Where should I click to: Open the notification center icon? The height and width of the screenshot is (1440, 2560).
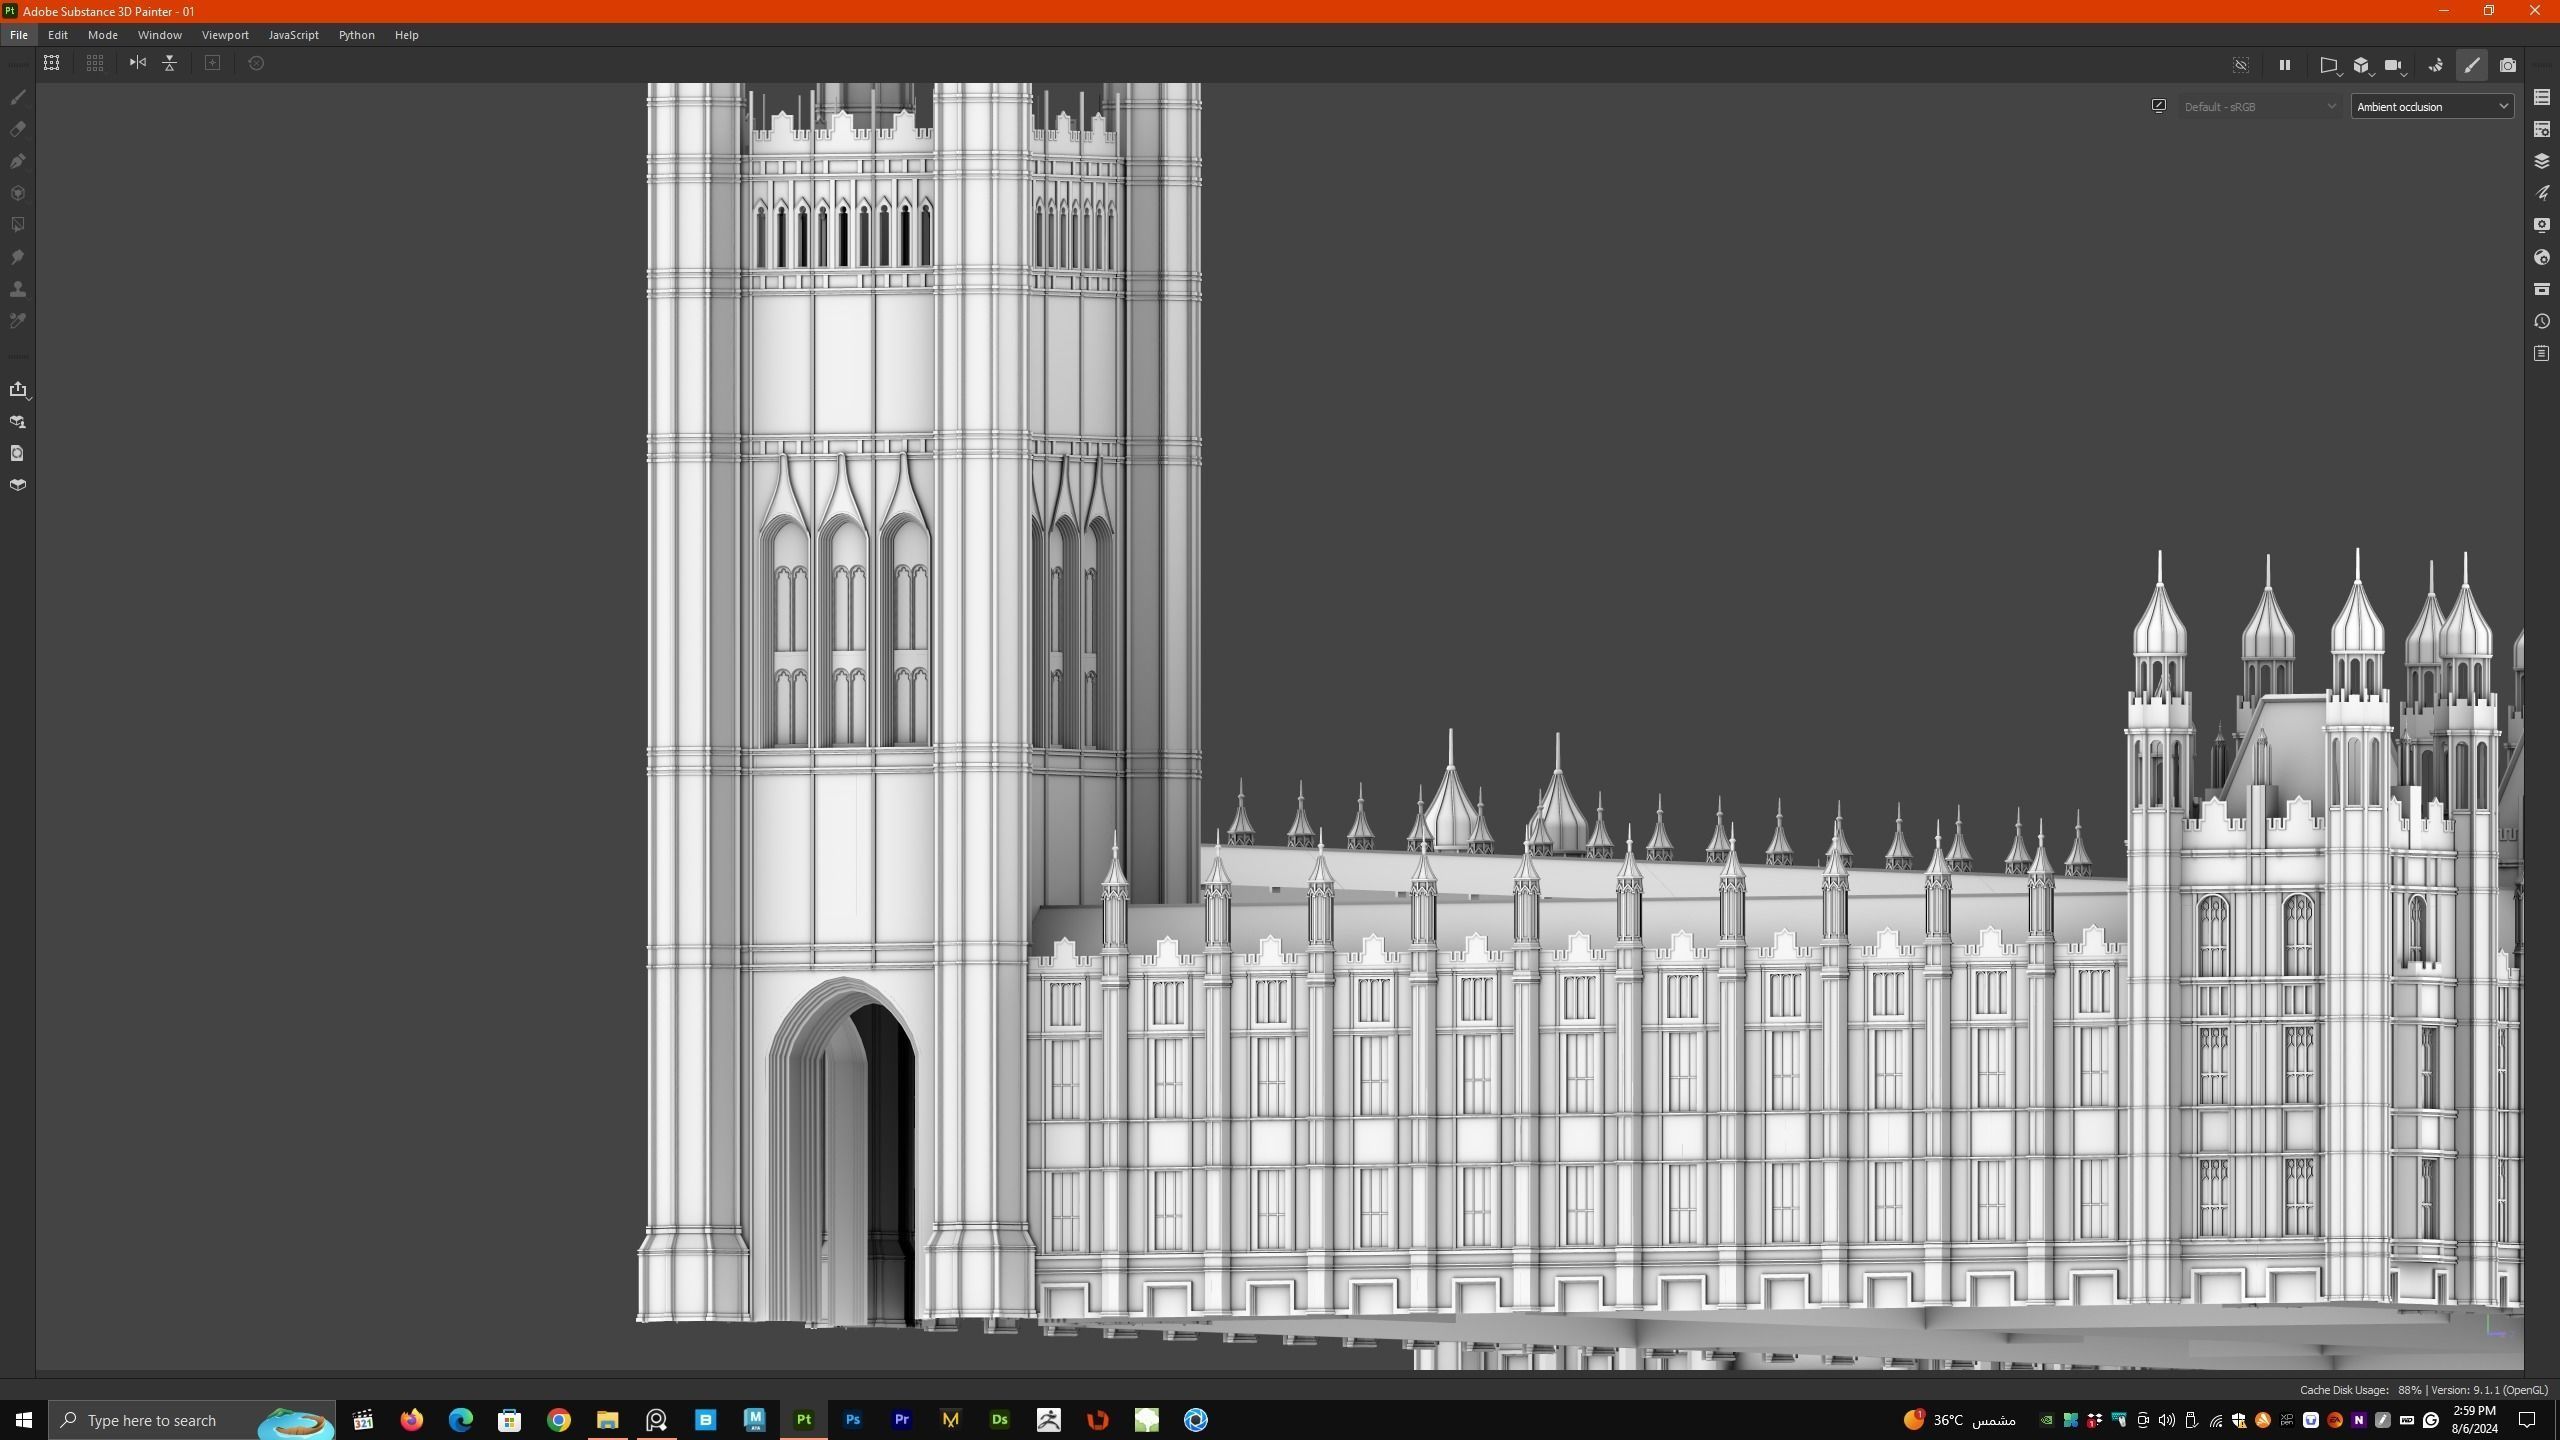[2527, 1420]
